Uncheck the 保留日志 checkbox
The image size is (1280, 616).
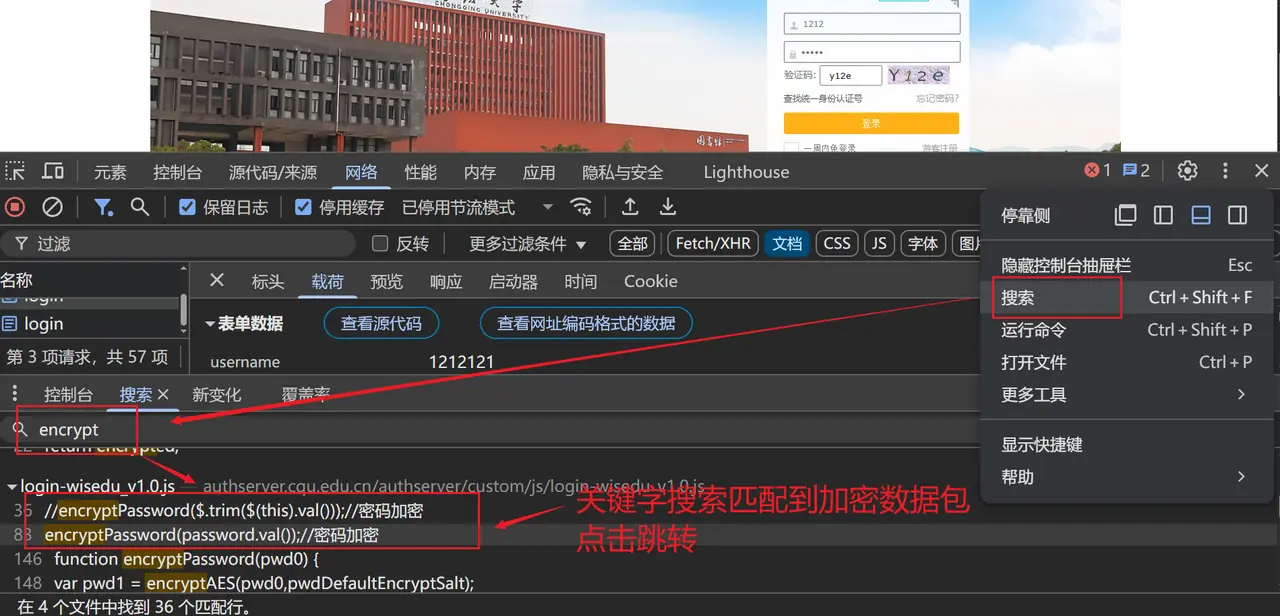187,207
